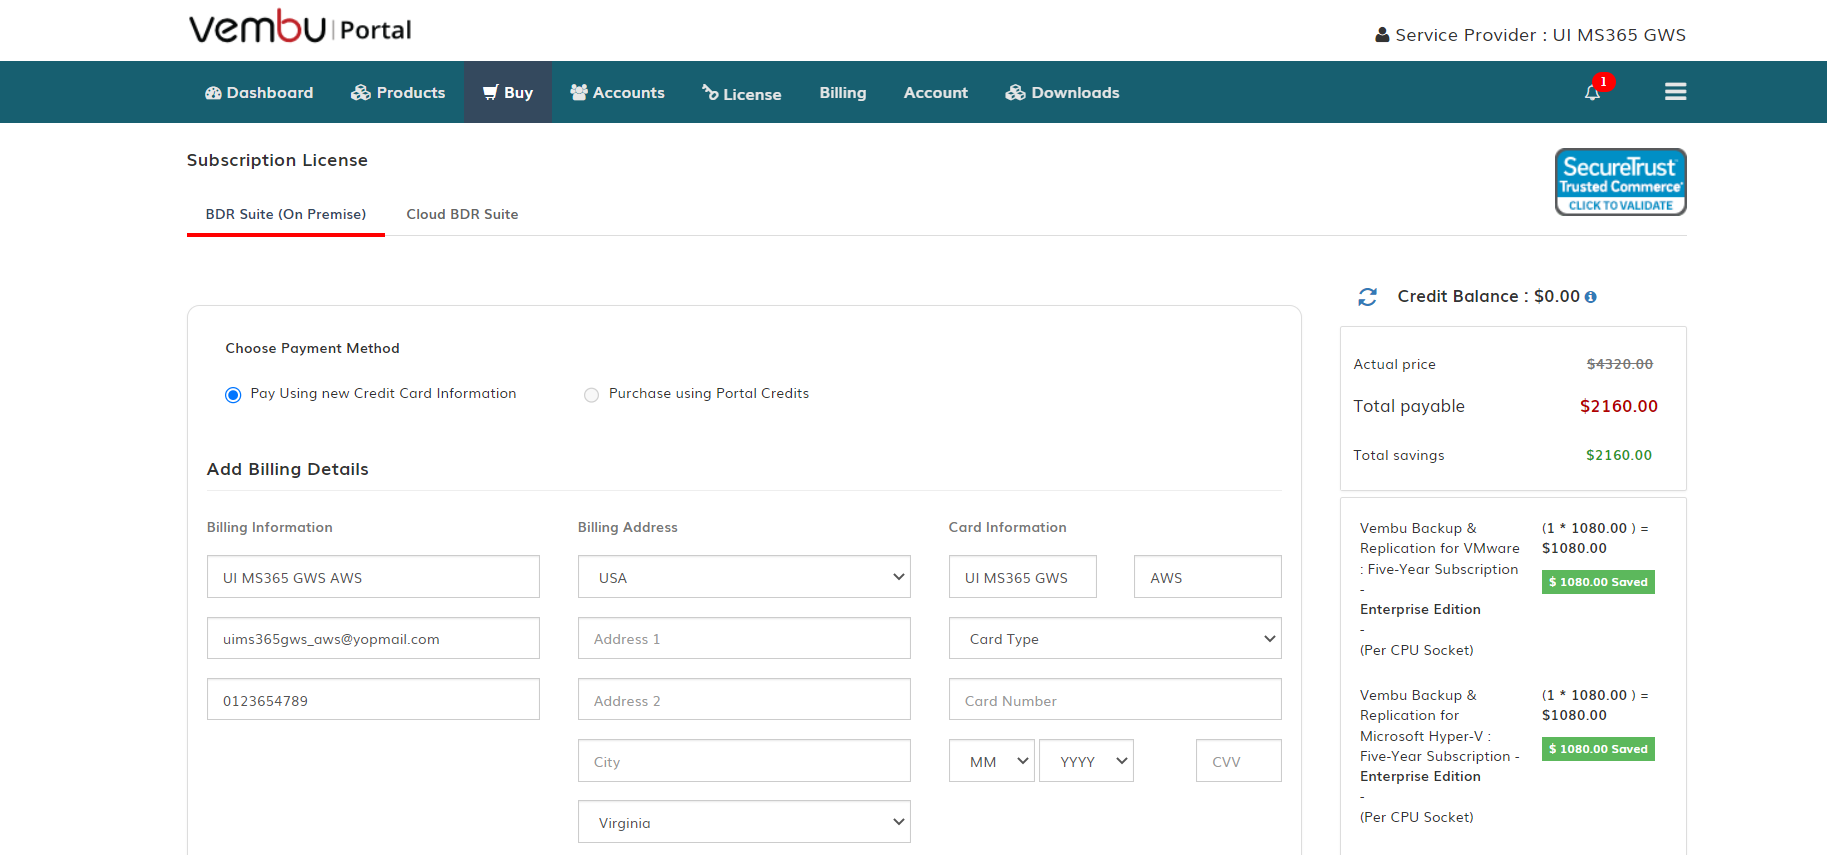The width and height of the screenshot is (1827, 855).
Task: Open the Accounts menu
Action: point(617,92)
